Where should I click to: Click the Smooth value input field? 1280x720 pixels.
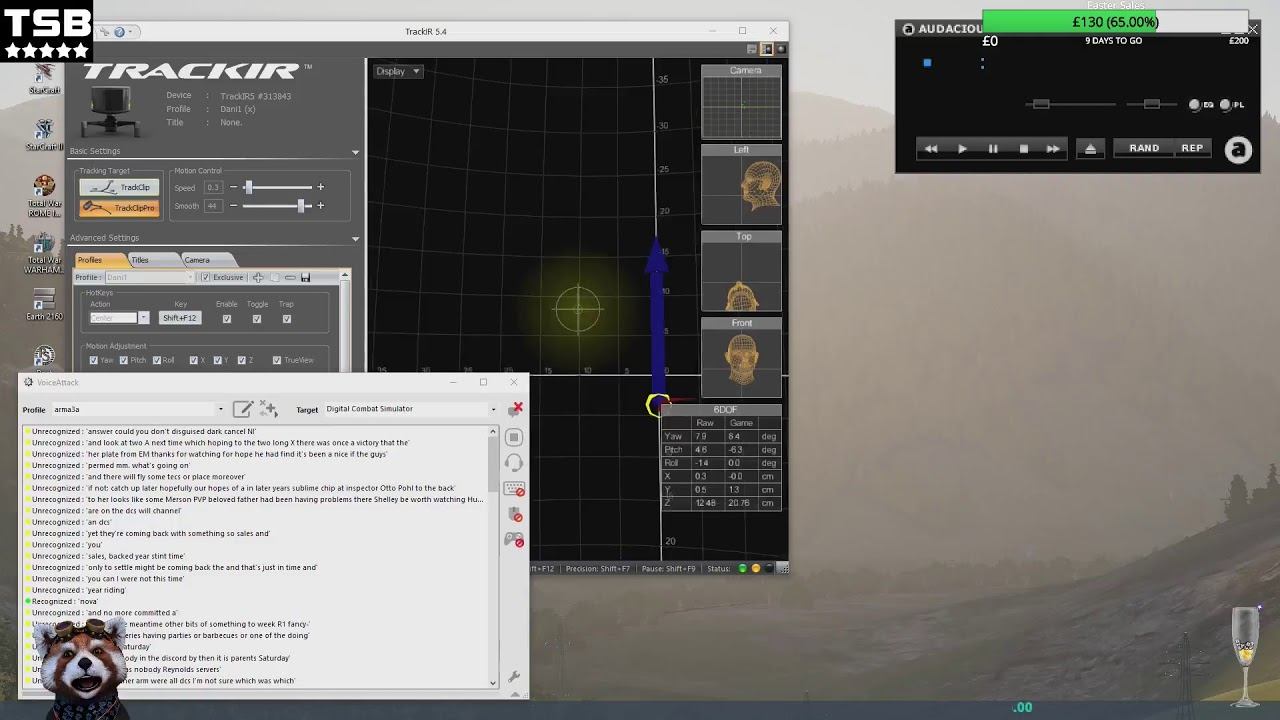coord(213,206)
